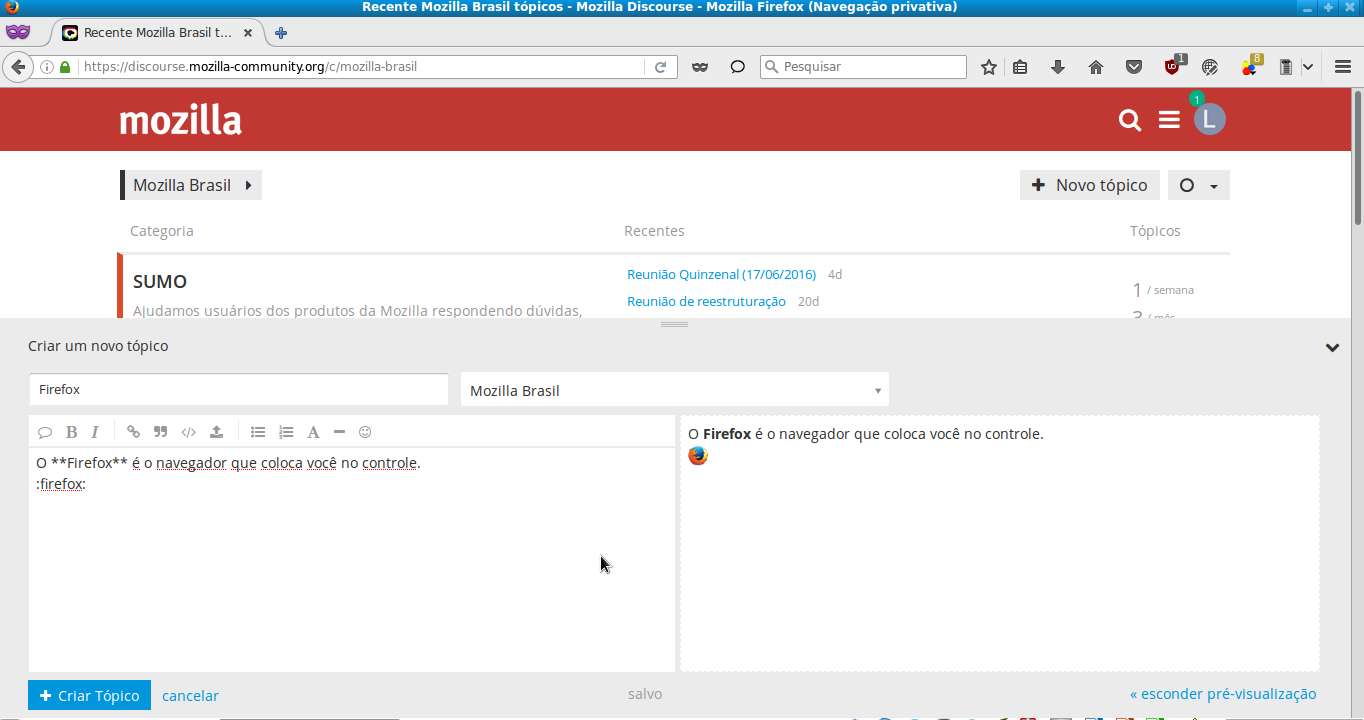This screenshot has height=720, width=1364.
Task: Open the Mozilla Brasil category dropdown
Action: 674,390
